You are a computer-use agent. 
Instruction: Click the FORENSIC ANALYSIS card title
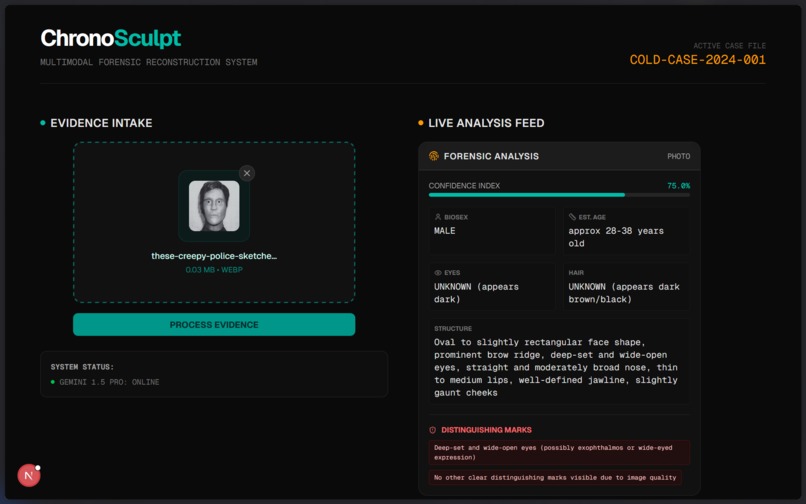pos(491,156)
